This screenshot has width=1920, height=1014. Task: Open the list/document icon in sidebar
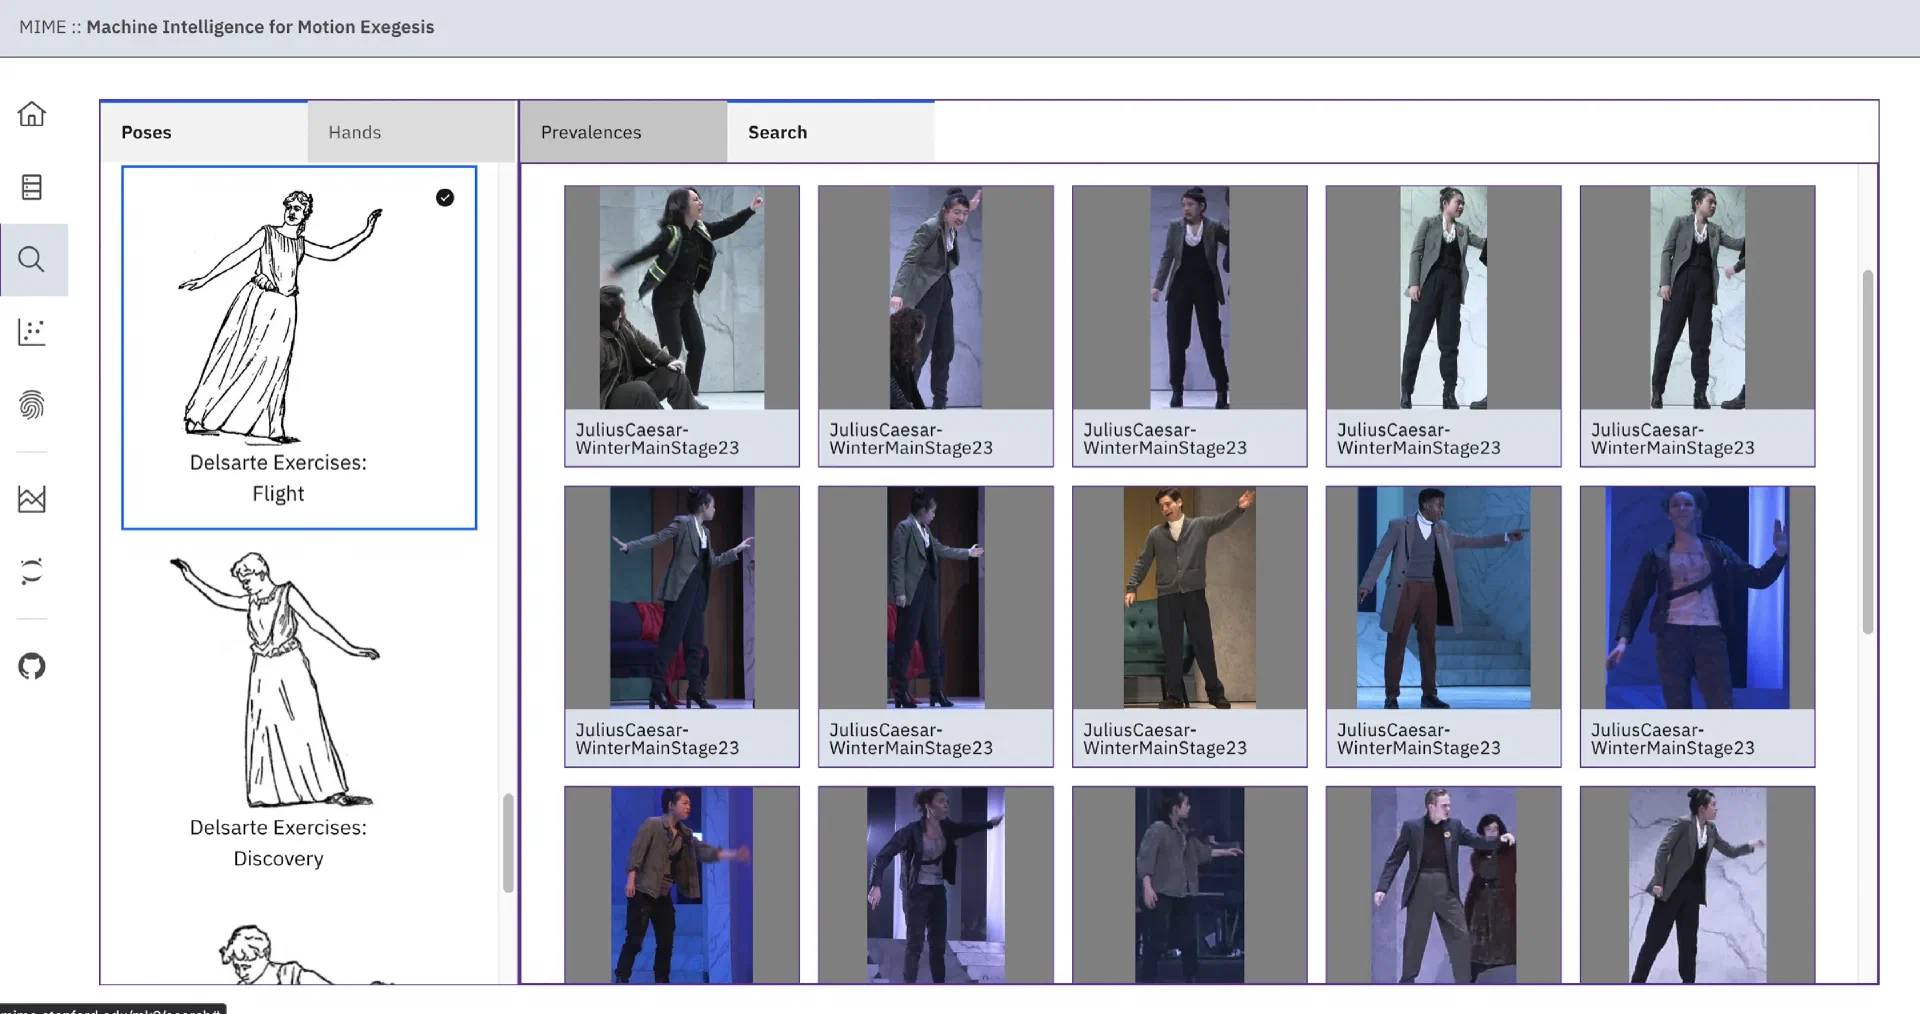click(32, 187)
